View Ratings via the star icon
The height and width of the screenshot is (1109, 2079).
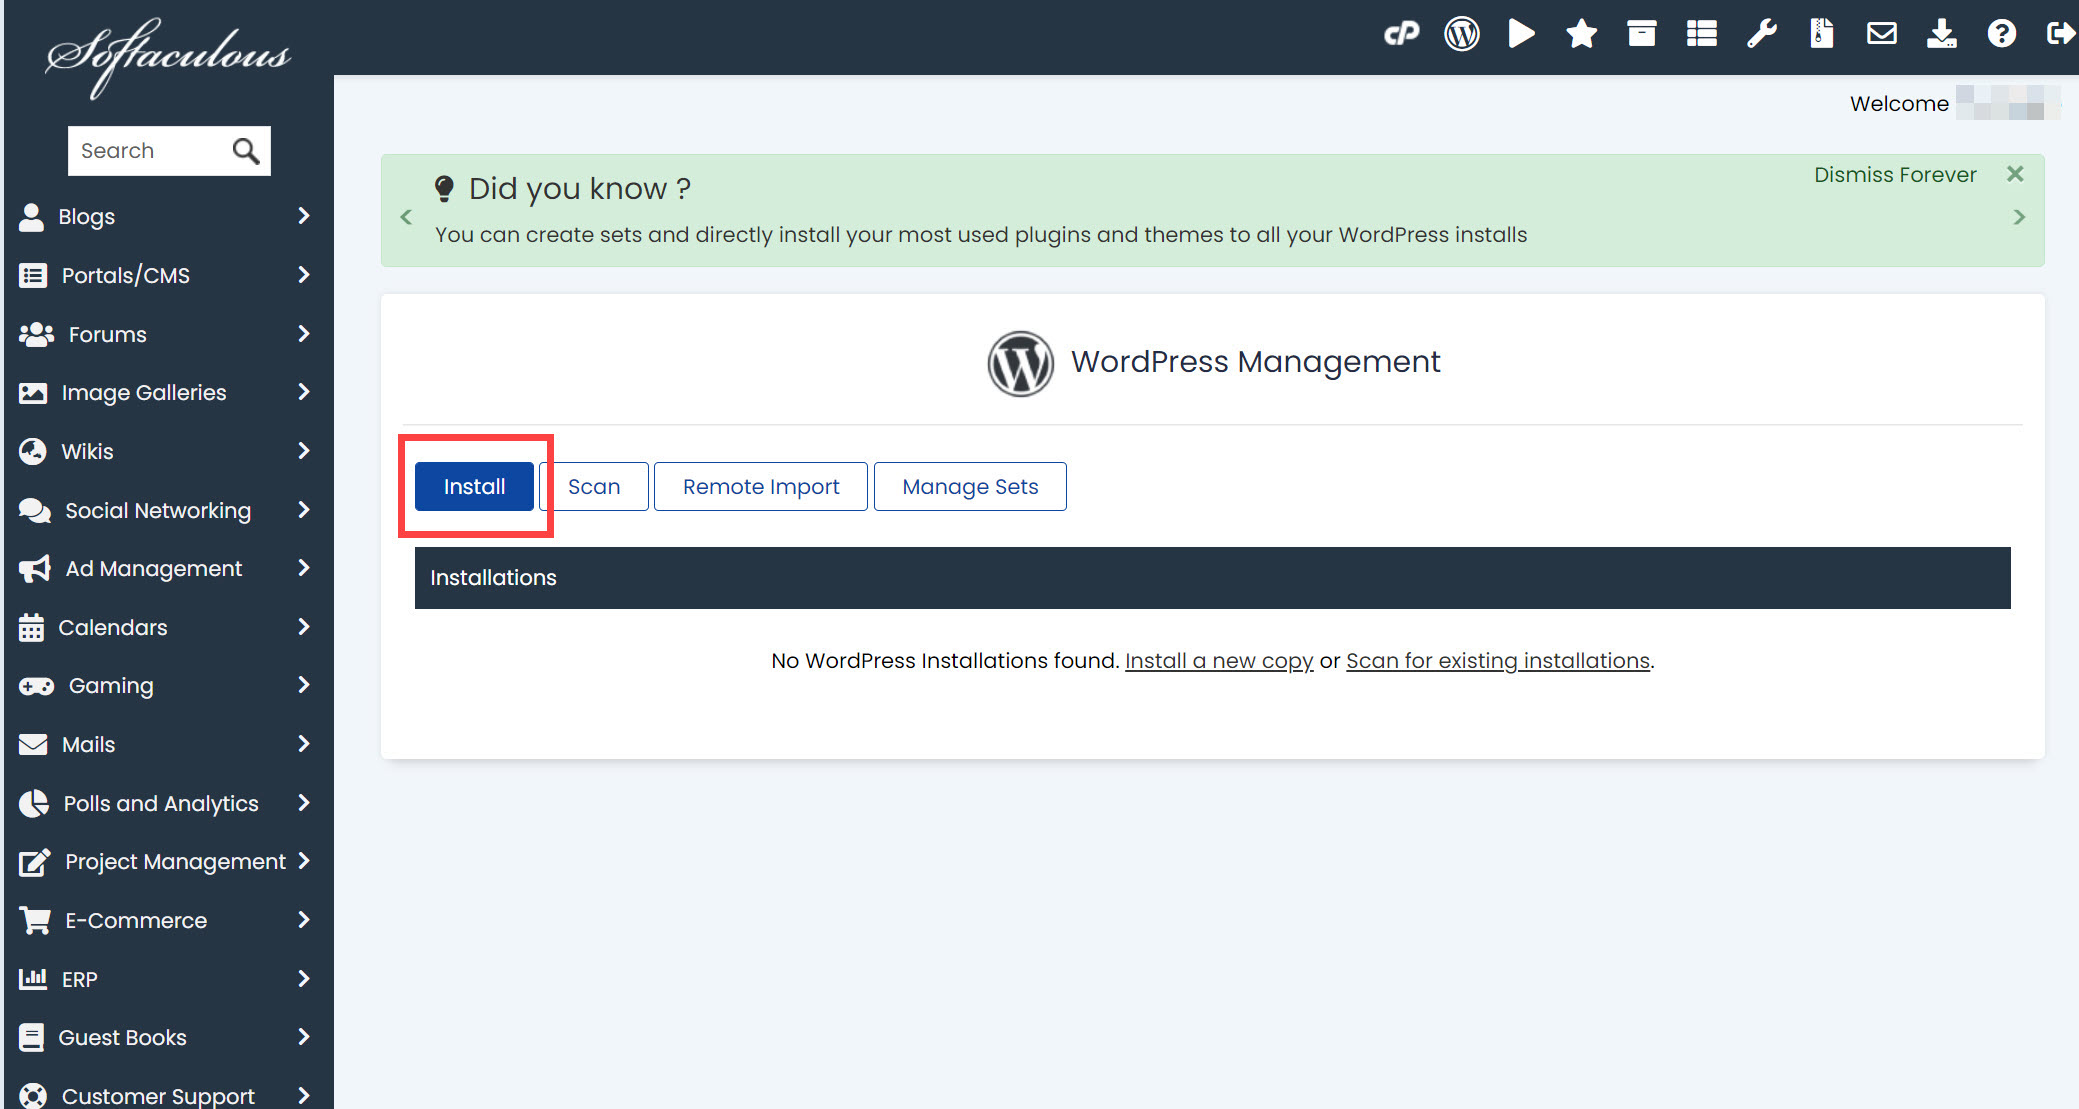coord(1581,33)
